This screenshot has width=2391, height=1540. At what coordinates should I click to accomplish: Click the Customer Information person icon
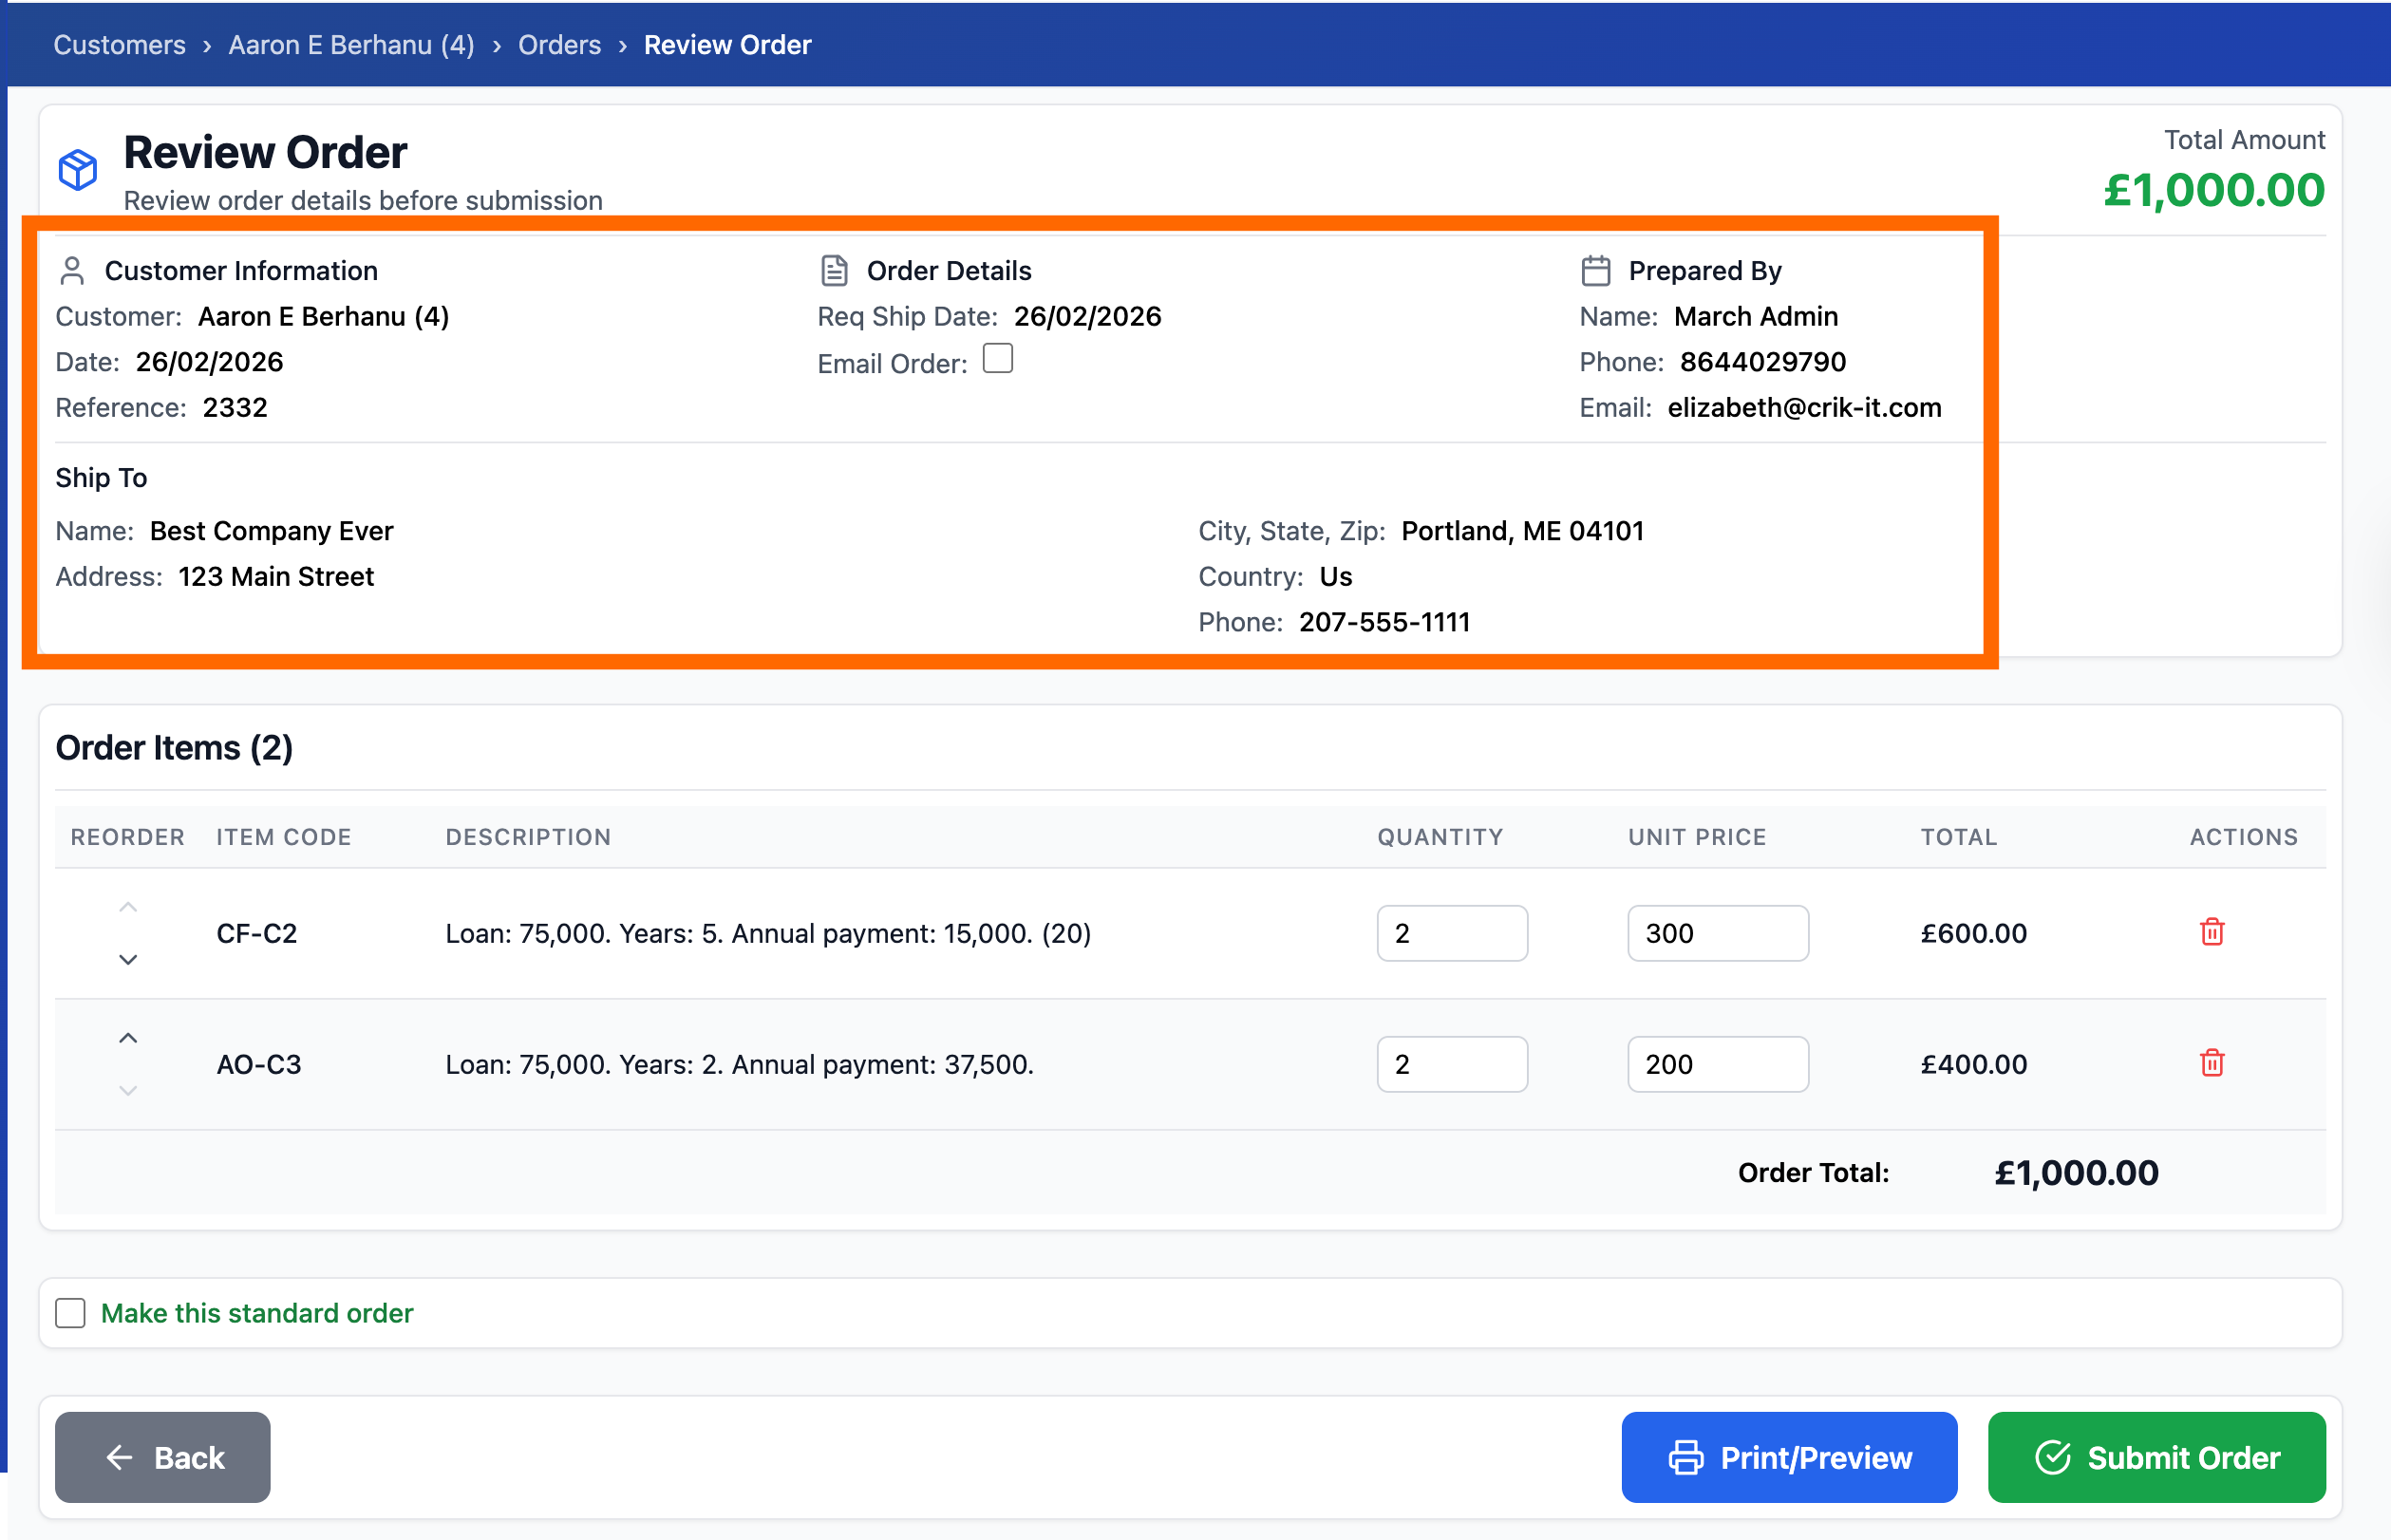pyautogui.click(x=72, y=271)
